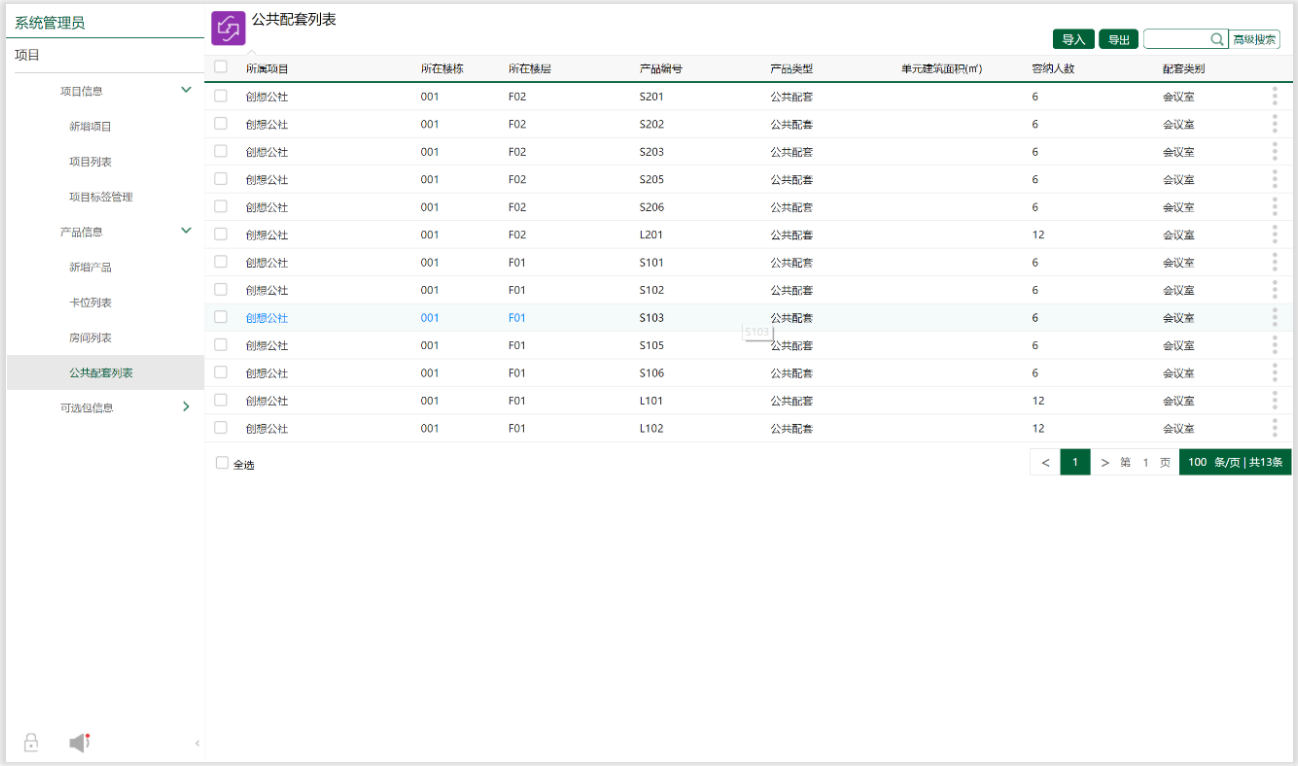1298x766 pixels.
Task: Click the search magnifier icon
Action: (x=1217, y=39)
